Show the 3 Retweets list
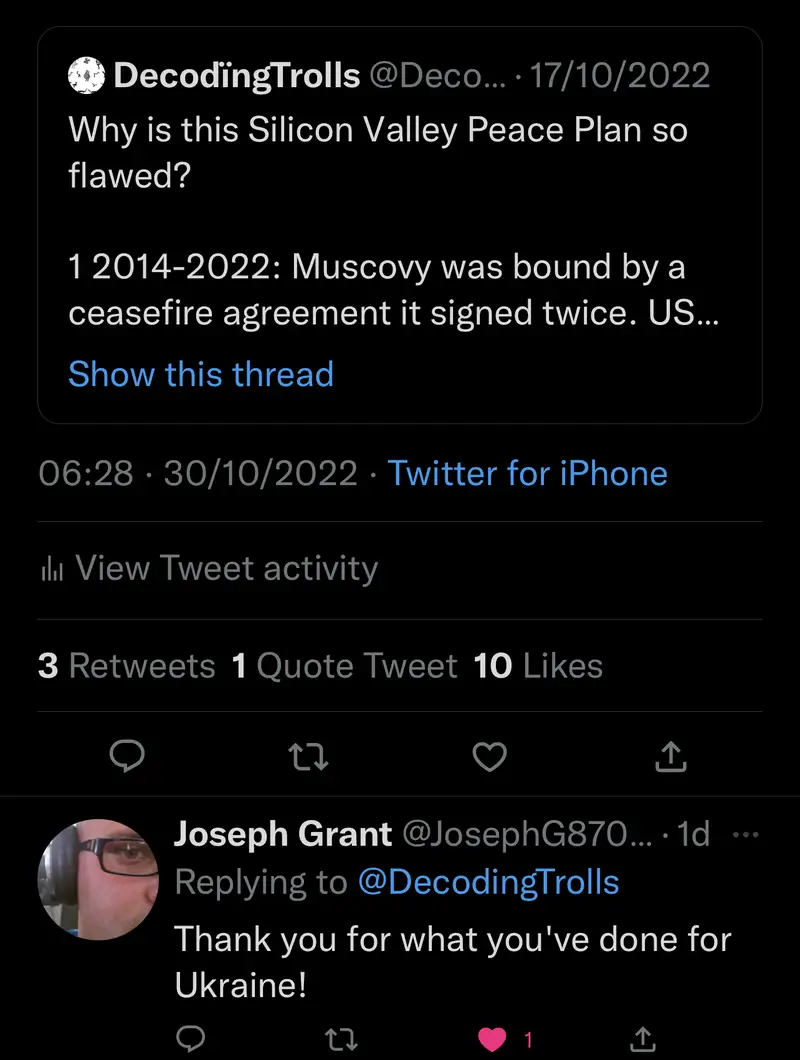800x1060 pixels. [126, 666]
